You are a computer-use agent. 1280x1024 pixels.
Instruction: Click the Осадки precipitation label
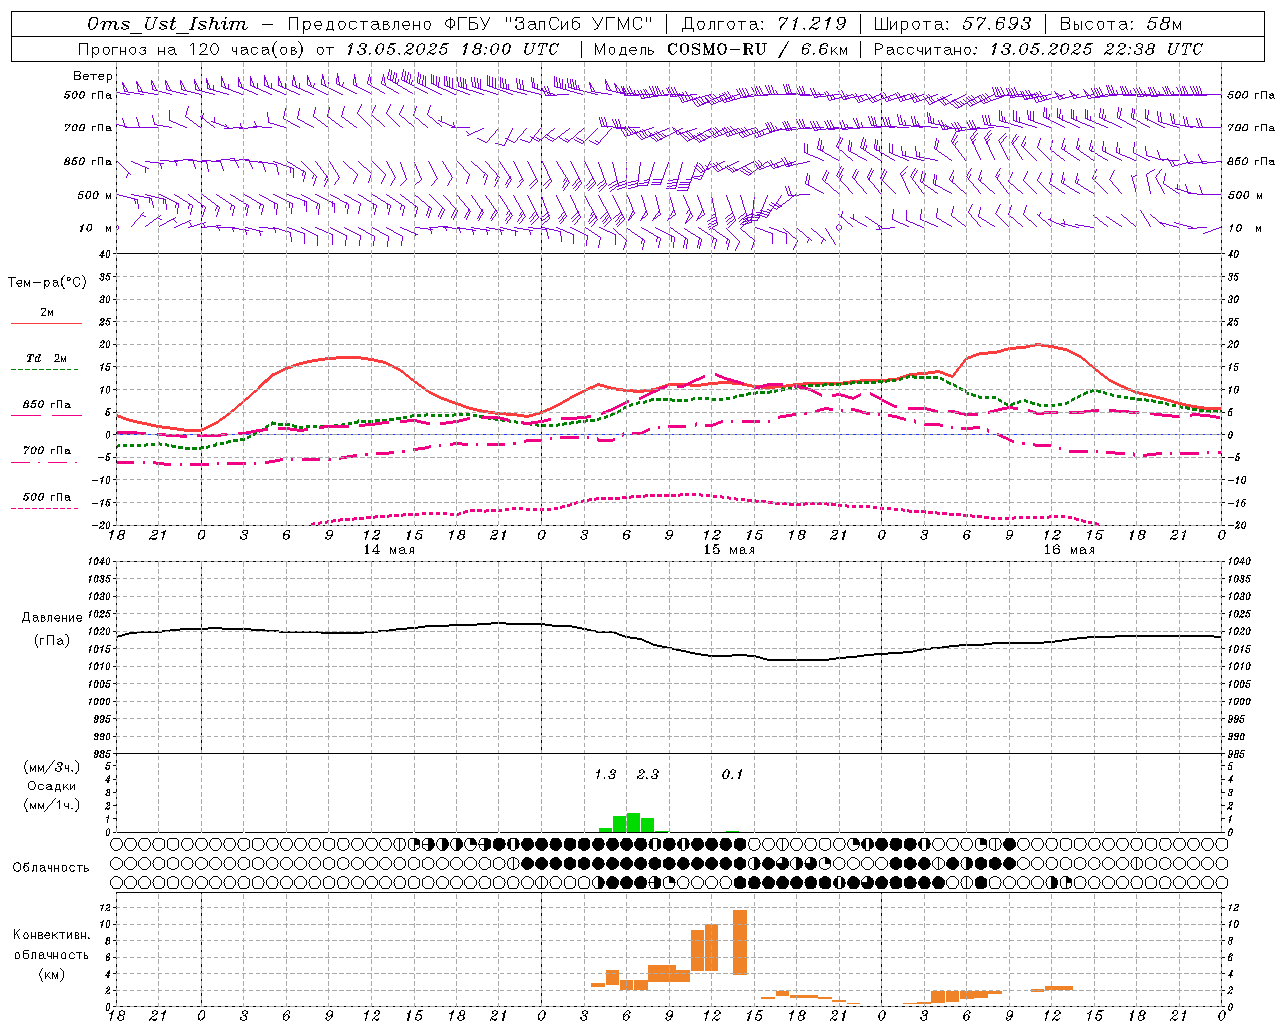point(52,786)
